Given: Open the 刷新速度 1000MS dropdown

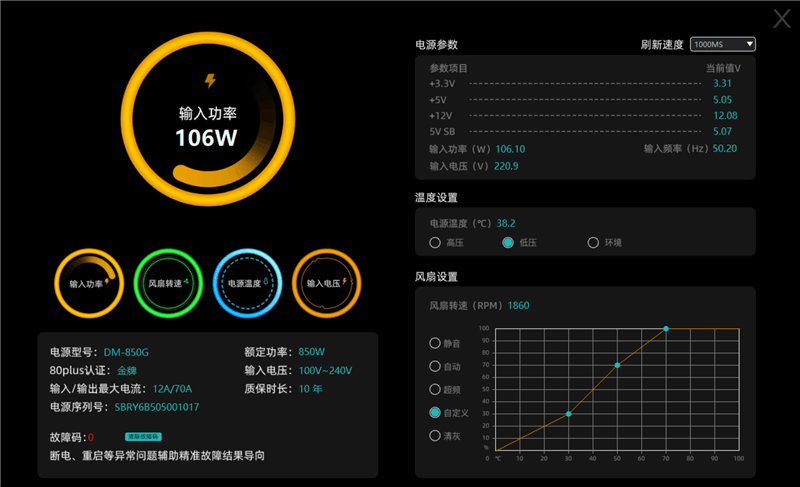Looking at the screenshot, I should [722, 44].
